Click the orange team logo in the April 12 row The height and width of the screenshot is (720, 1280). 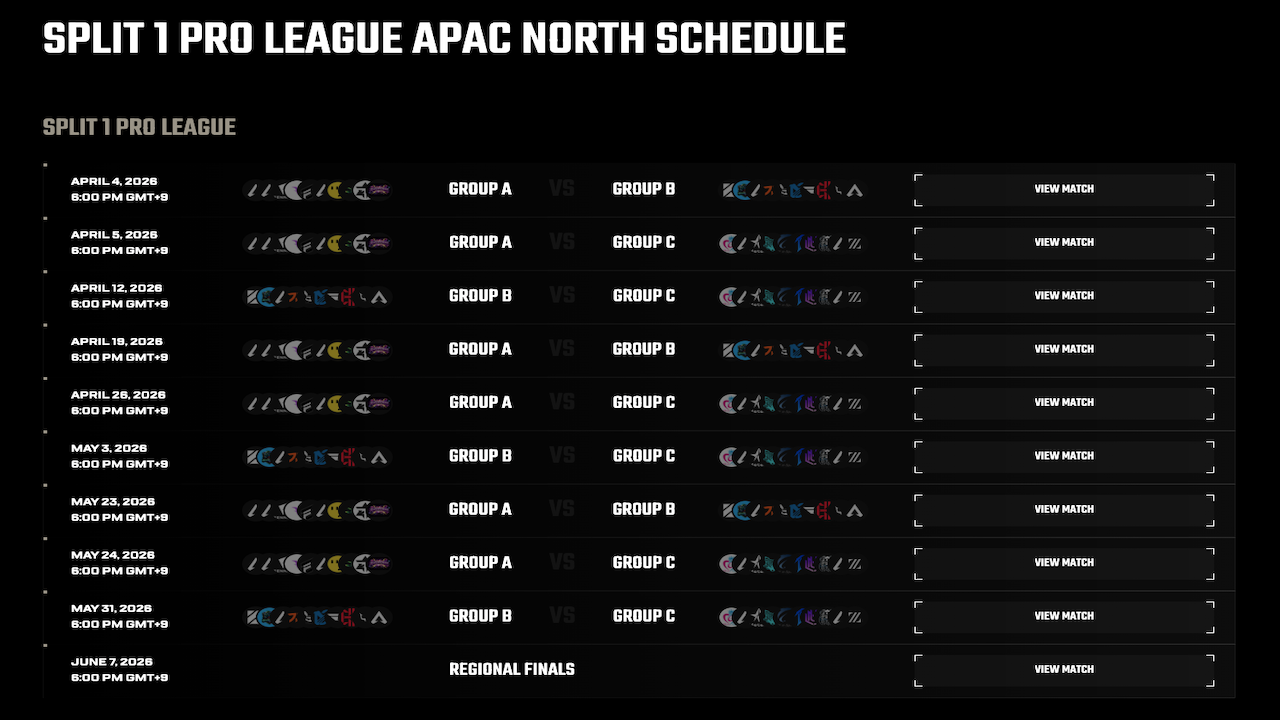coord(293,296)
